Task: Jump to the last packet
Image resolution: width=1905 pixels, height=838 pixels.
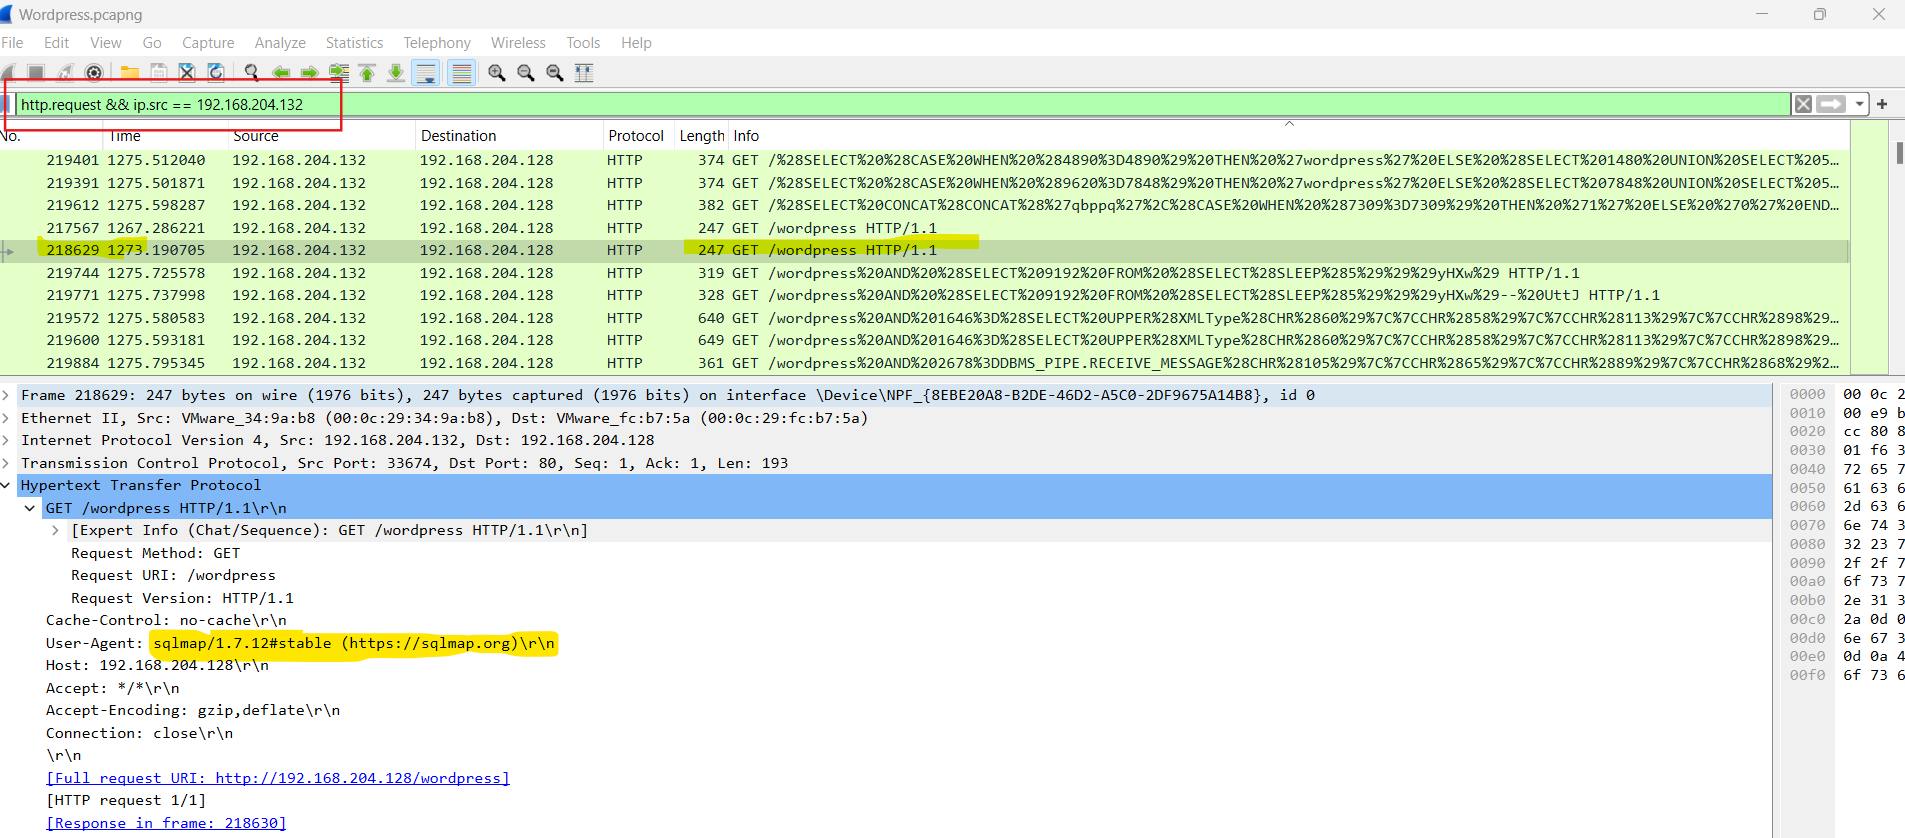Action: [396, 72]
